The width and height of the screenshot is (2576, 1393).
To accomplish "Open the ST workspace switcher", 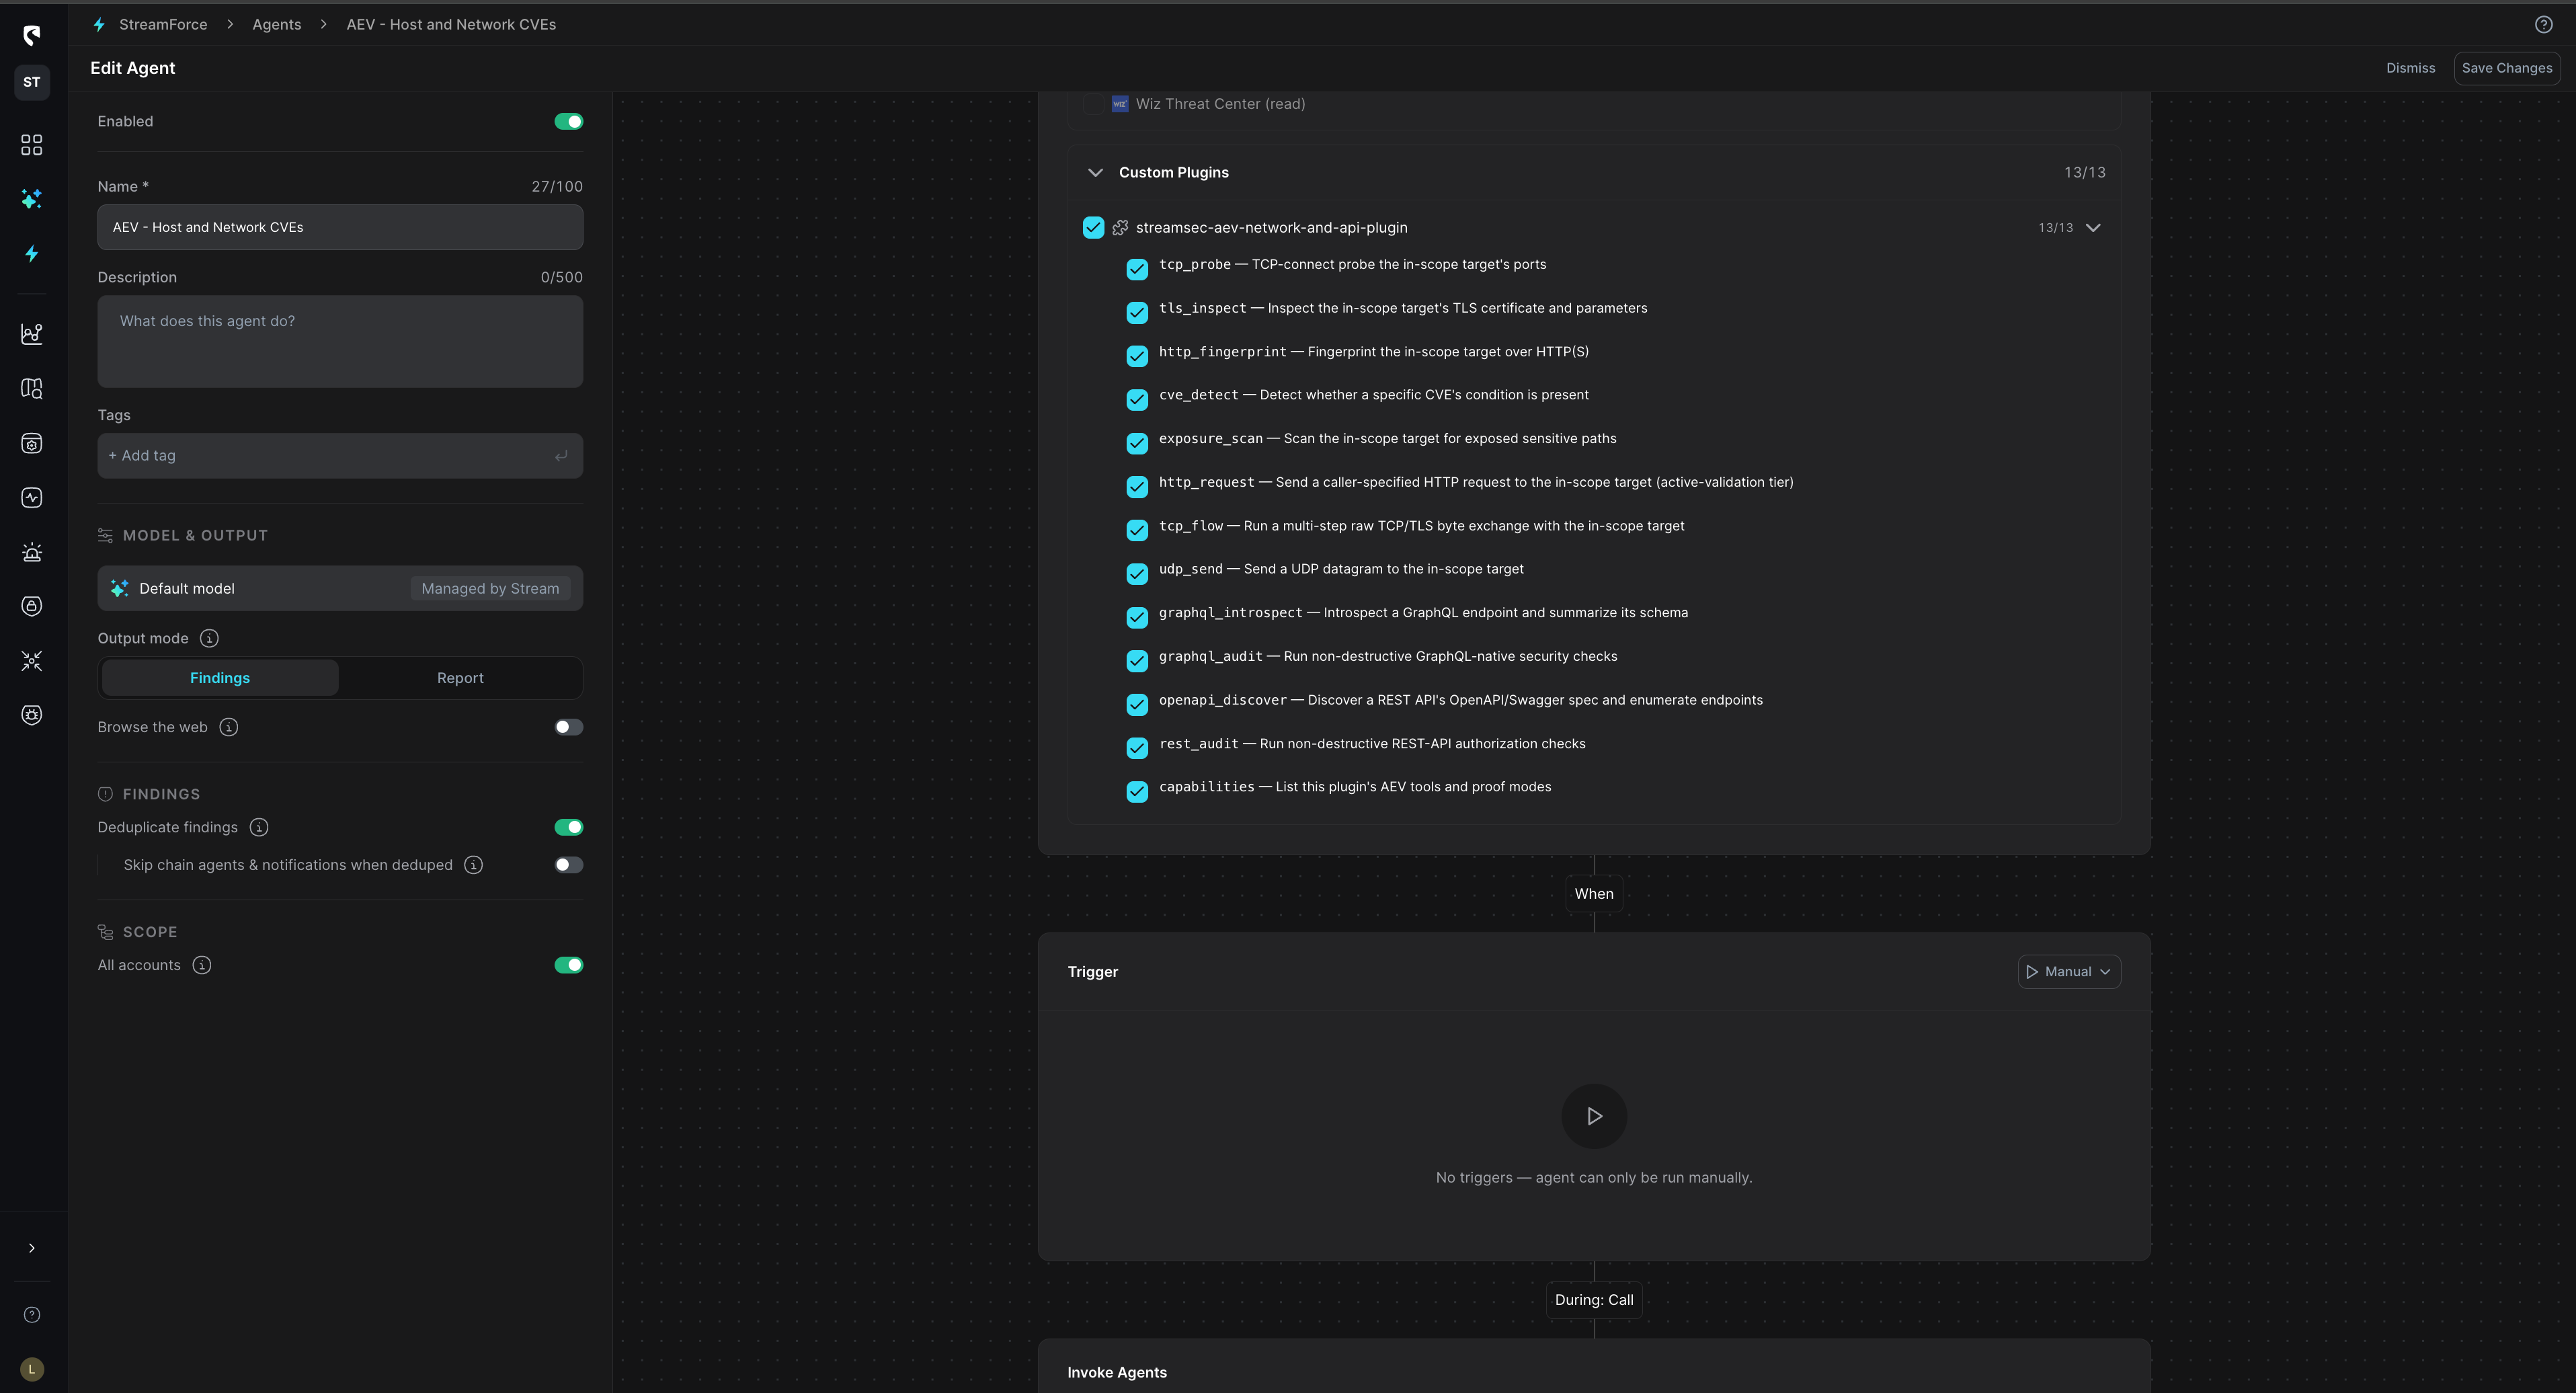I will (32, 82).
